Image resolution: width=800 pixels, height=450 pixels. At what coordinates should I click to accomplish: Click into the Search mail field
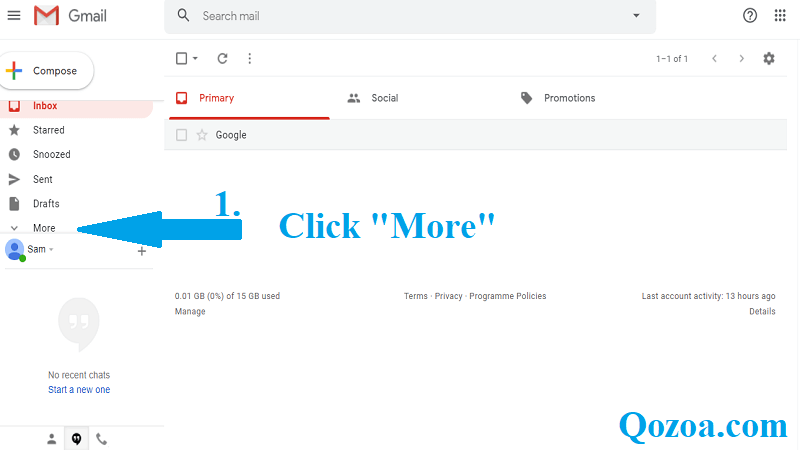[x=410, y=16]
